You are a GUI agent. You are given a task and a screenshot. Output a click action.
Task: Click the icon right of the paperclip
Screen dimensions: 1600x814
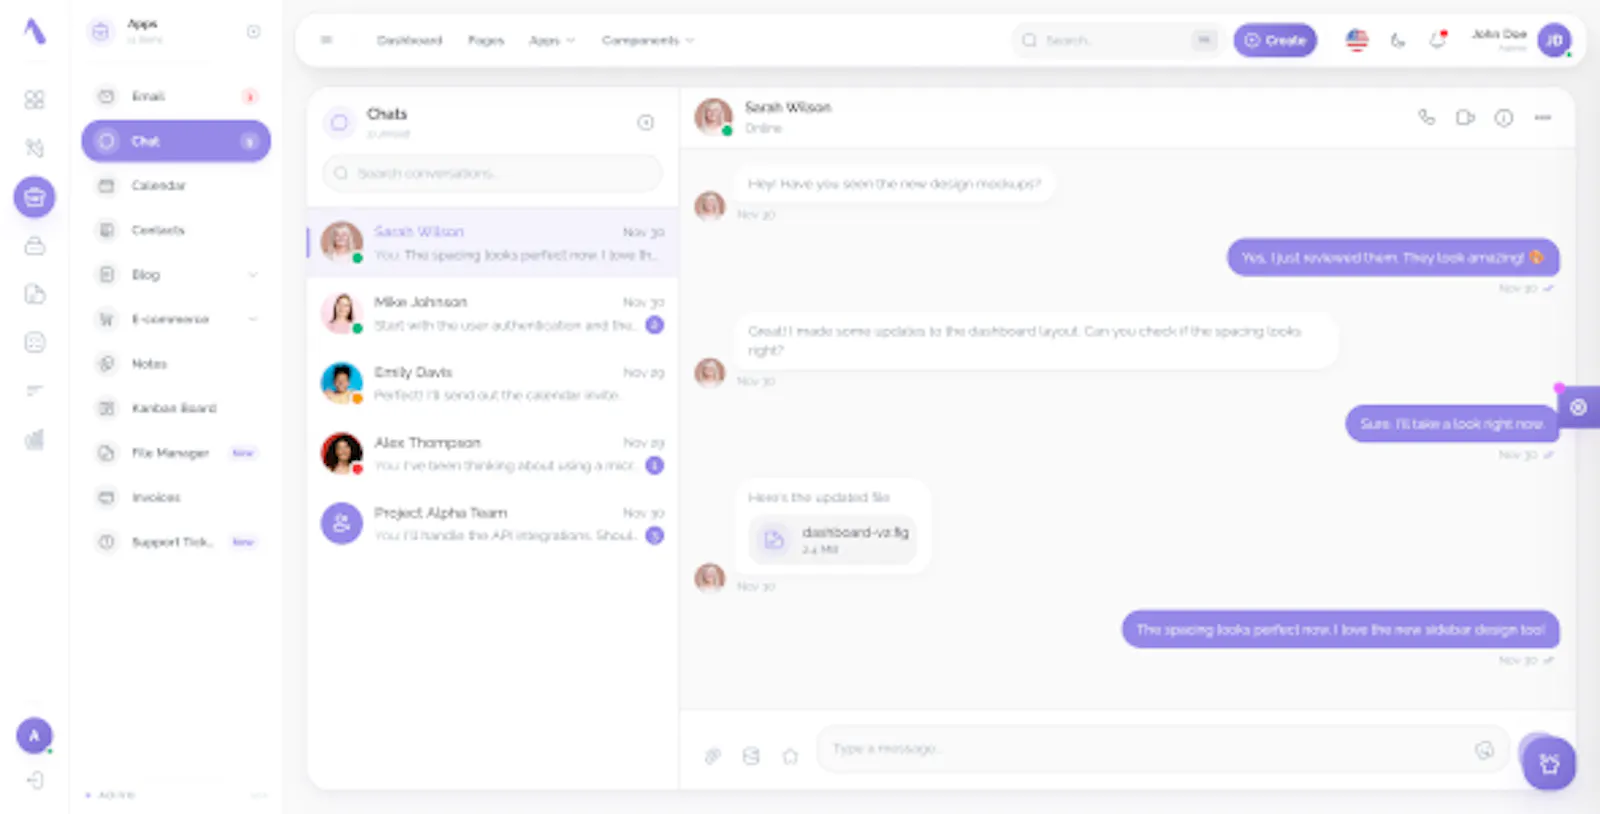[751, 756]
